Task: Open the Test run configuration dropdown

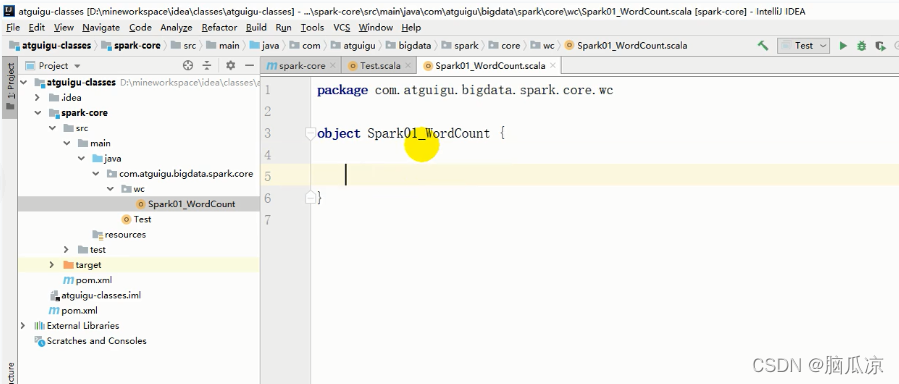Action: (x=803, y=45)
